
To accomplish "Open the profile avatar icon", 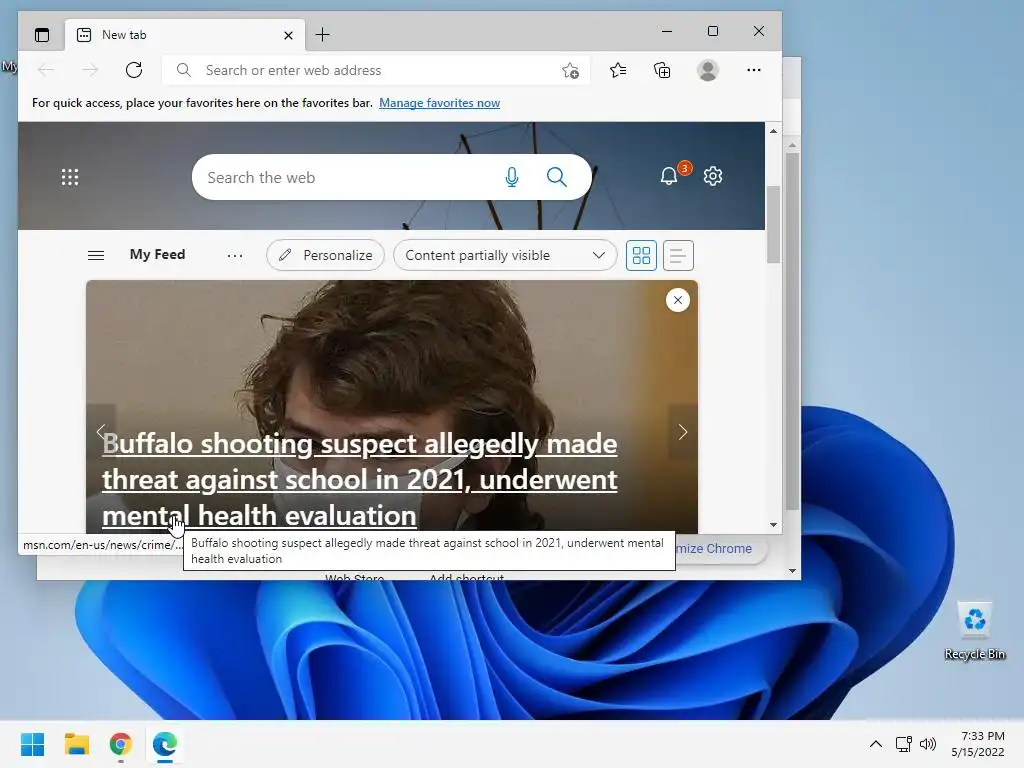I will click(x=708, y=70).
